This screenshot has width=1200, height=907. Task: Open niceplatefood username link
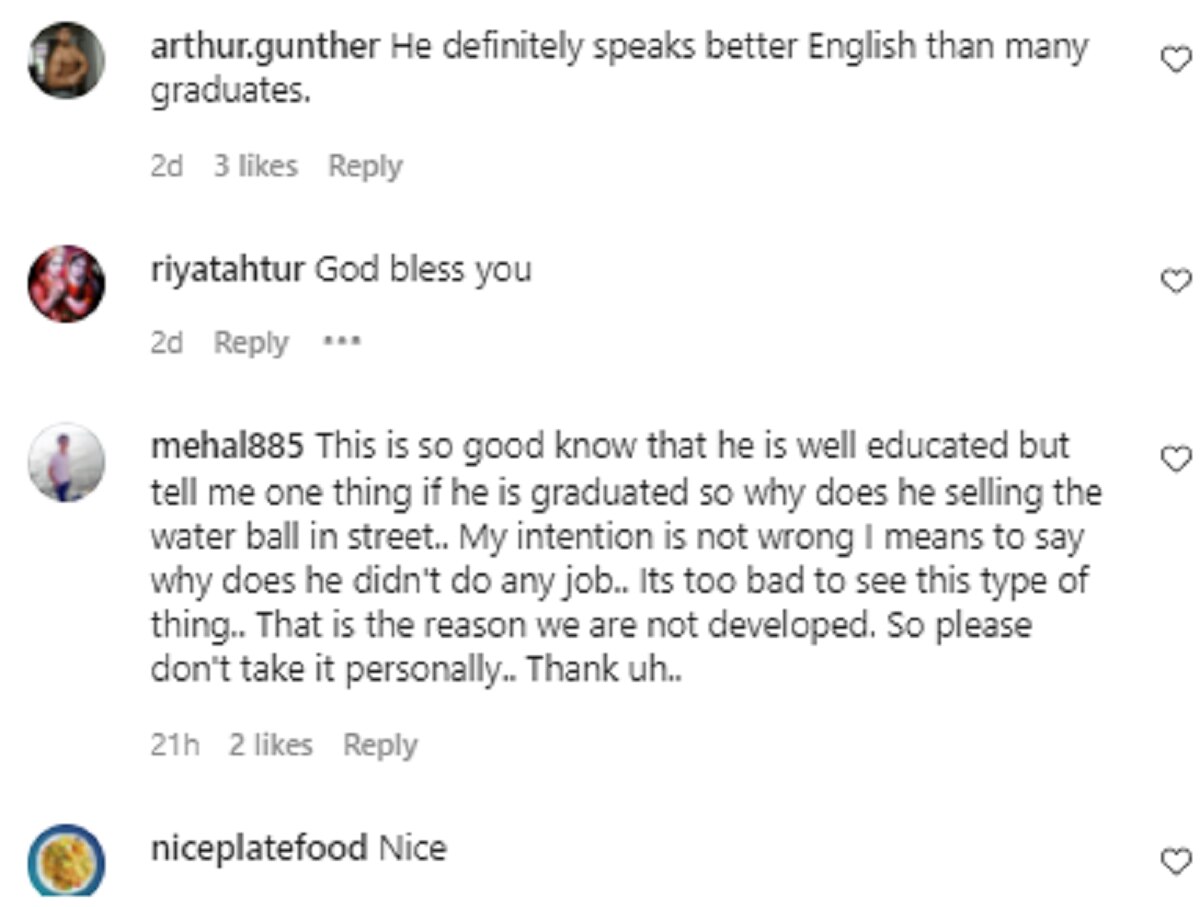tap(258, 849)
